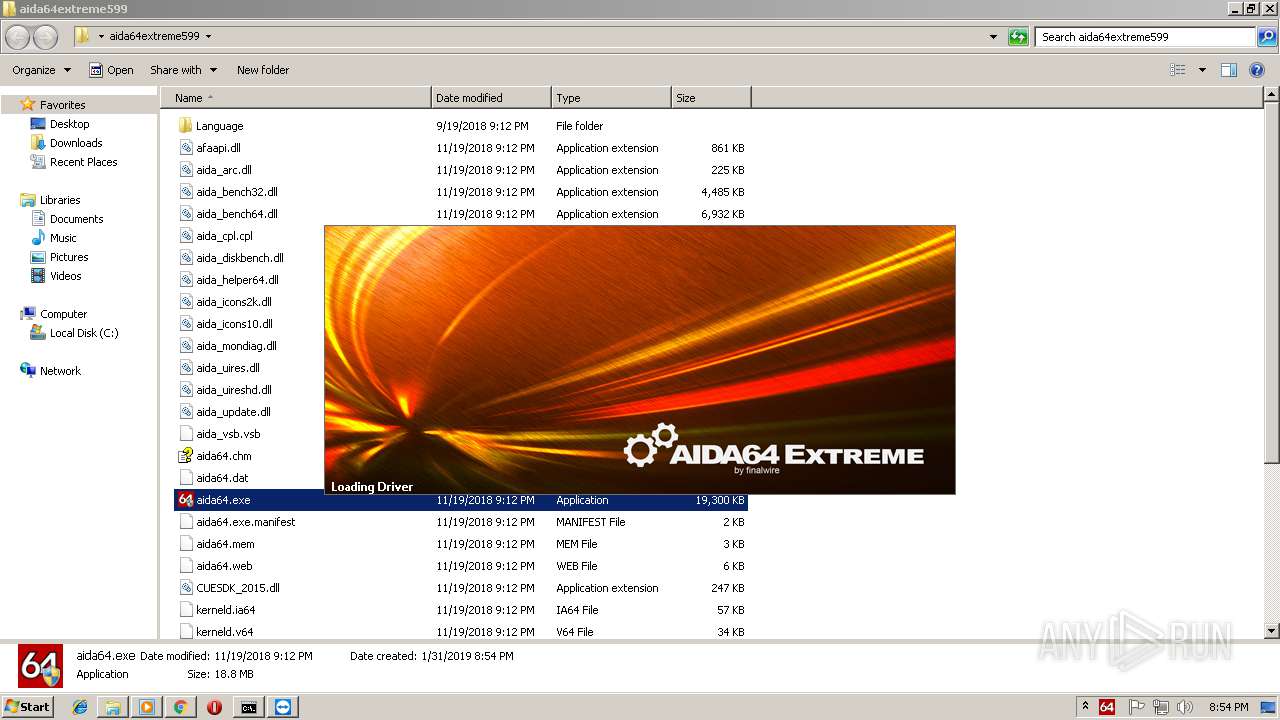Click the refresh button beside the address bar
Viewport: 1280px width, 720px height.
[x=1018, y=37]
